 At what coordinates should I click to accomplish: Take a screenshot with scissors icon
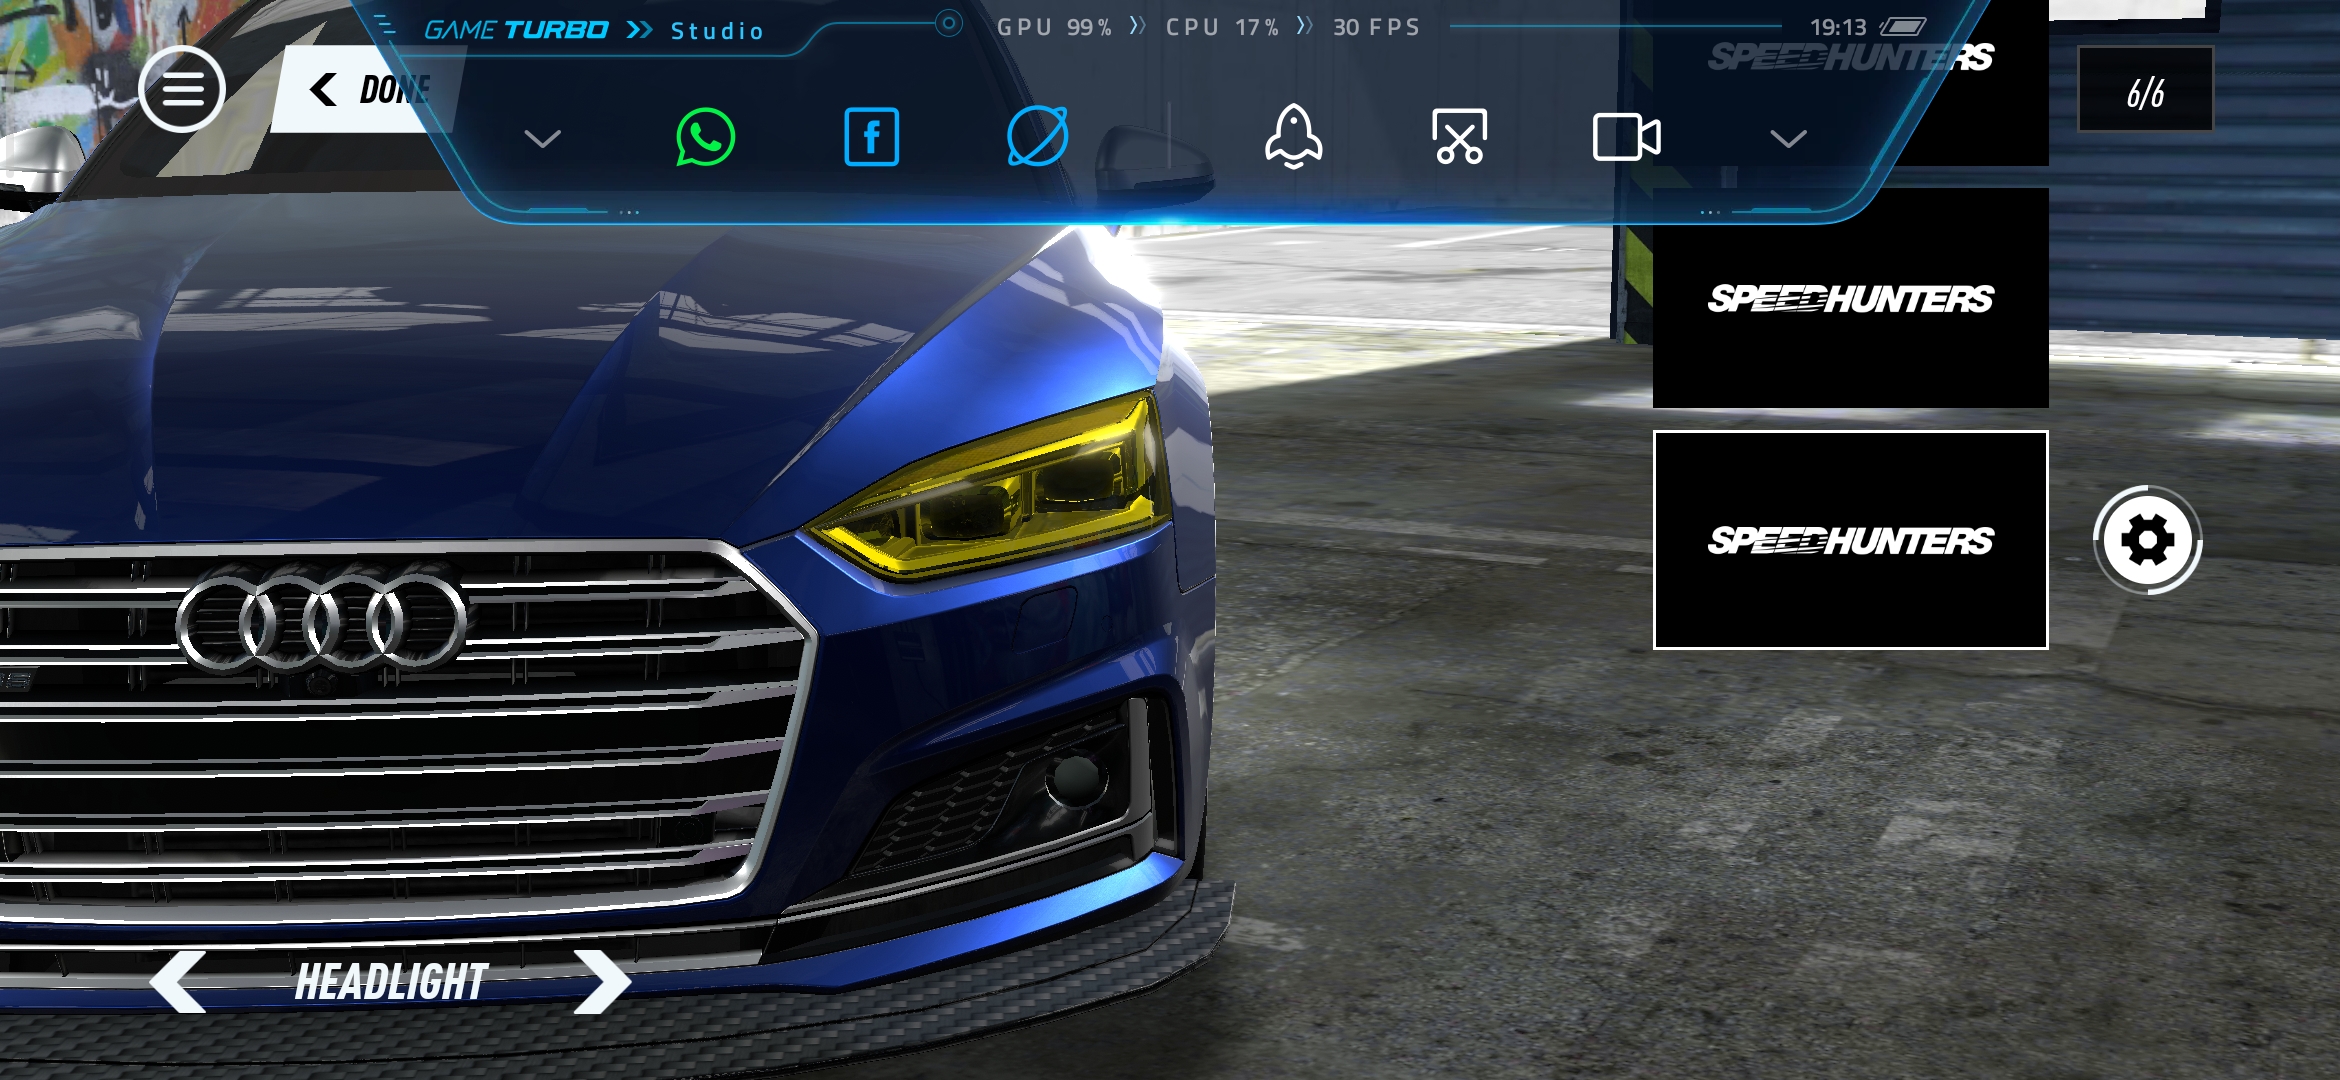(1459, 136)
